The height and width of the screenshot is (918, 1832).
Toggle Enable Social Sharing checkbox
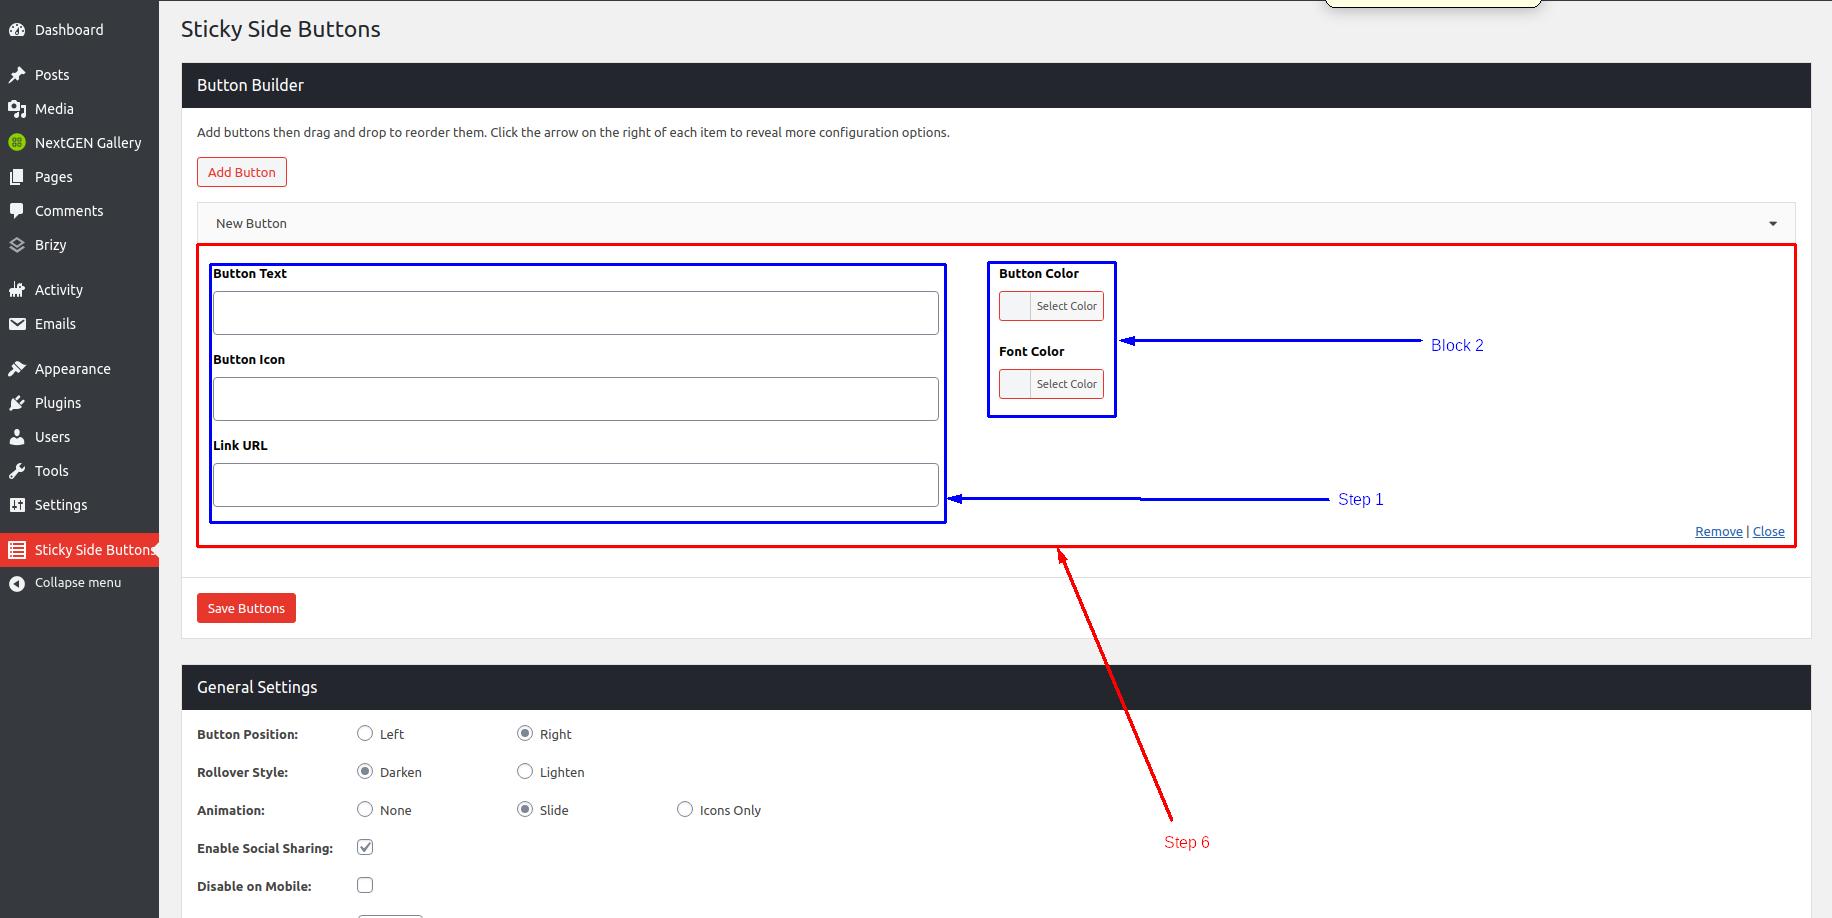(x=365, y=847)
